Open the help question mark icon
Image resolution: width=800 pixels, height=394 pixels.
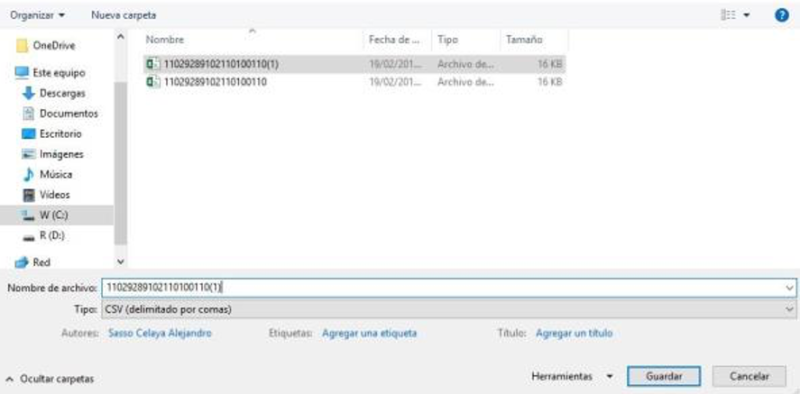(781, 15)
